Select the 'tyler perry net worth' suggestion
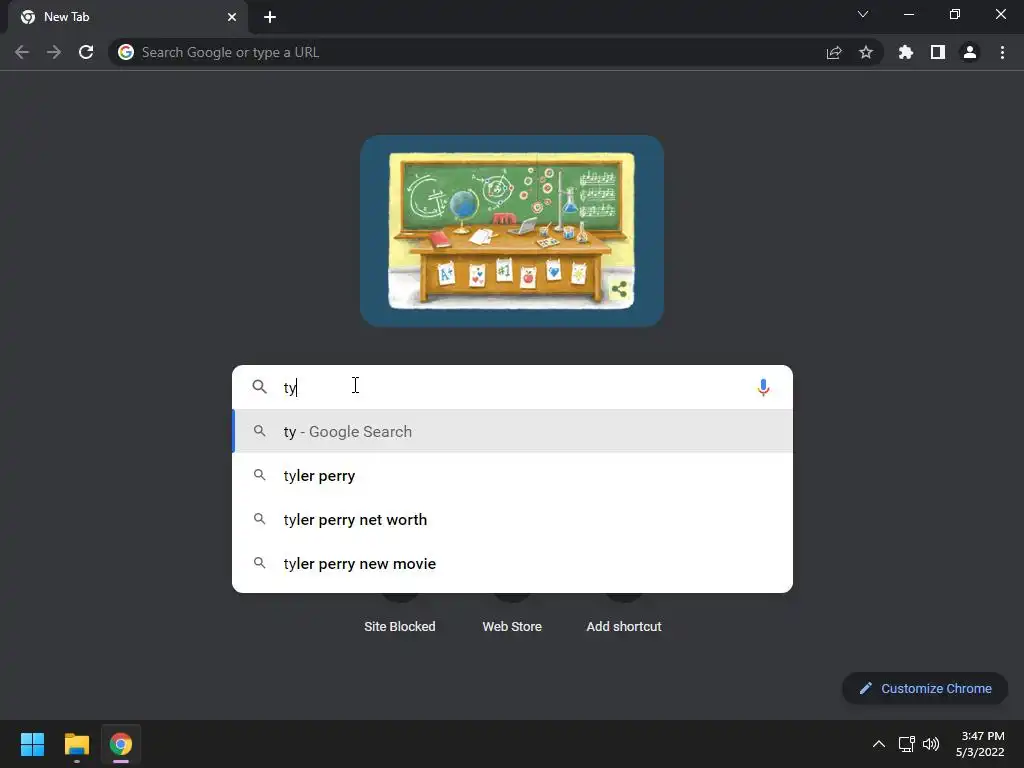This screenshot has height=768, width=1024. (x=513, y=519)
